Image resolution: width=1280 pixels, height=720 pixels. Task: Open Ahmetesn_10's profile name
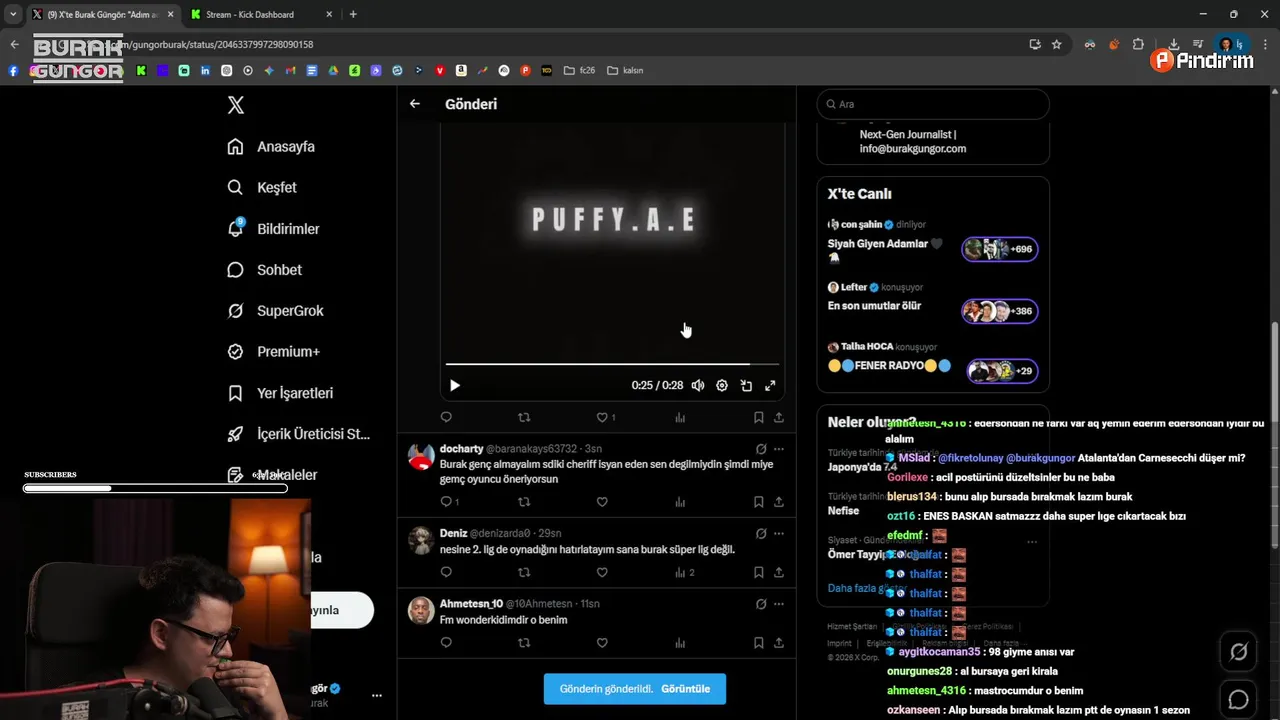tap(471, 604)
